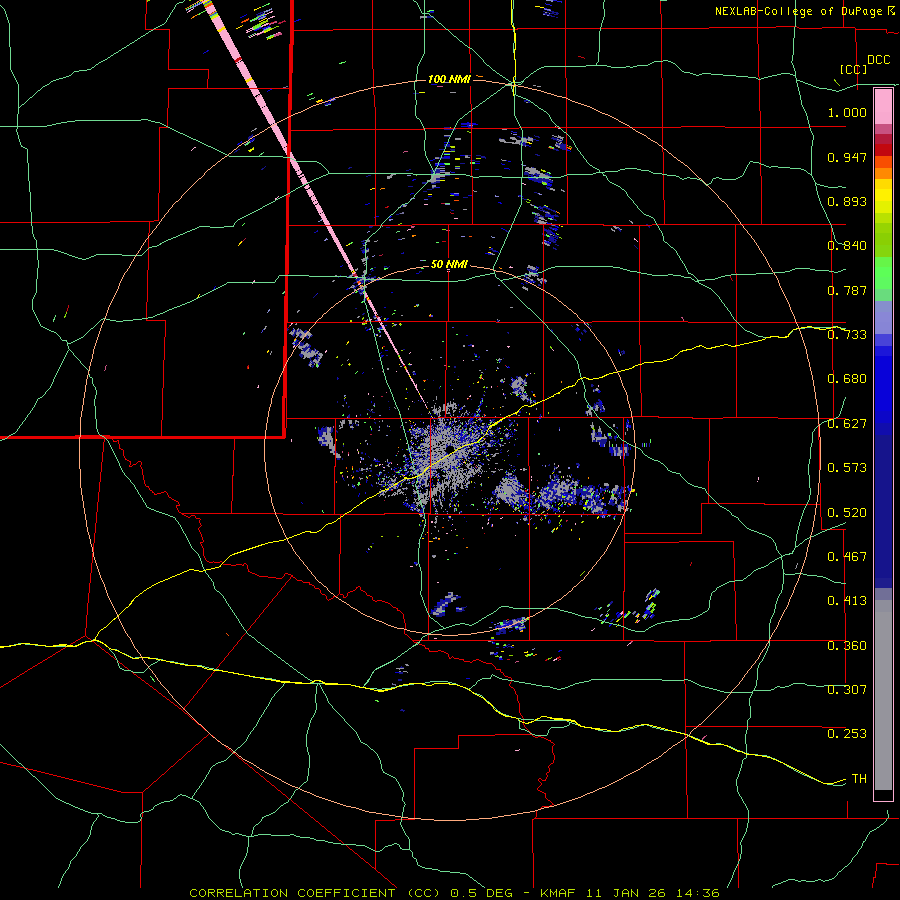Select the 1.000 value on the color scale
The width and height of the screenshot is (900, 900).
point(847,112)
